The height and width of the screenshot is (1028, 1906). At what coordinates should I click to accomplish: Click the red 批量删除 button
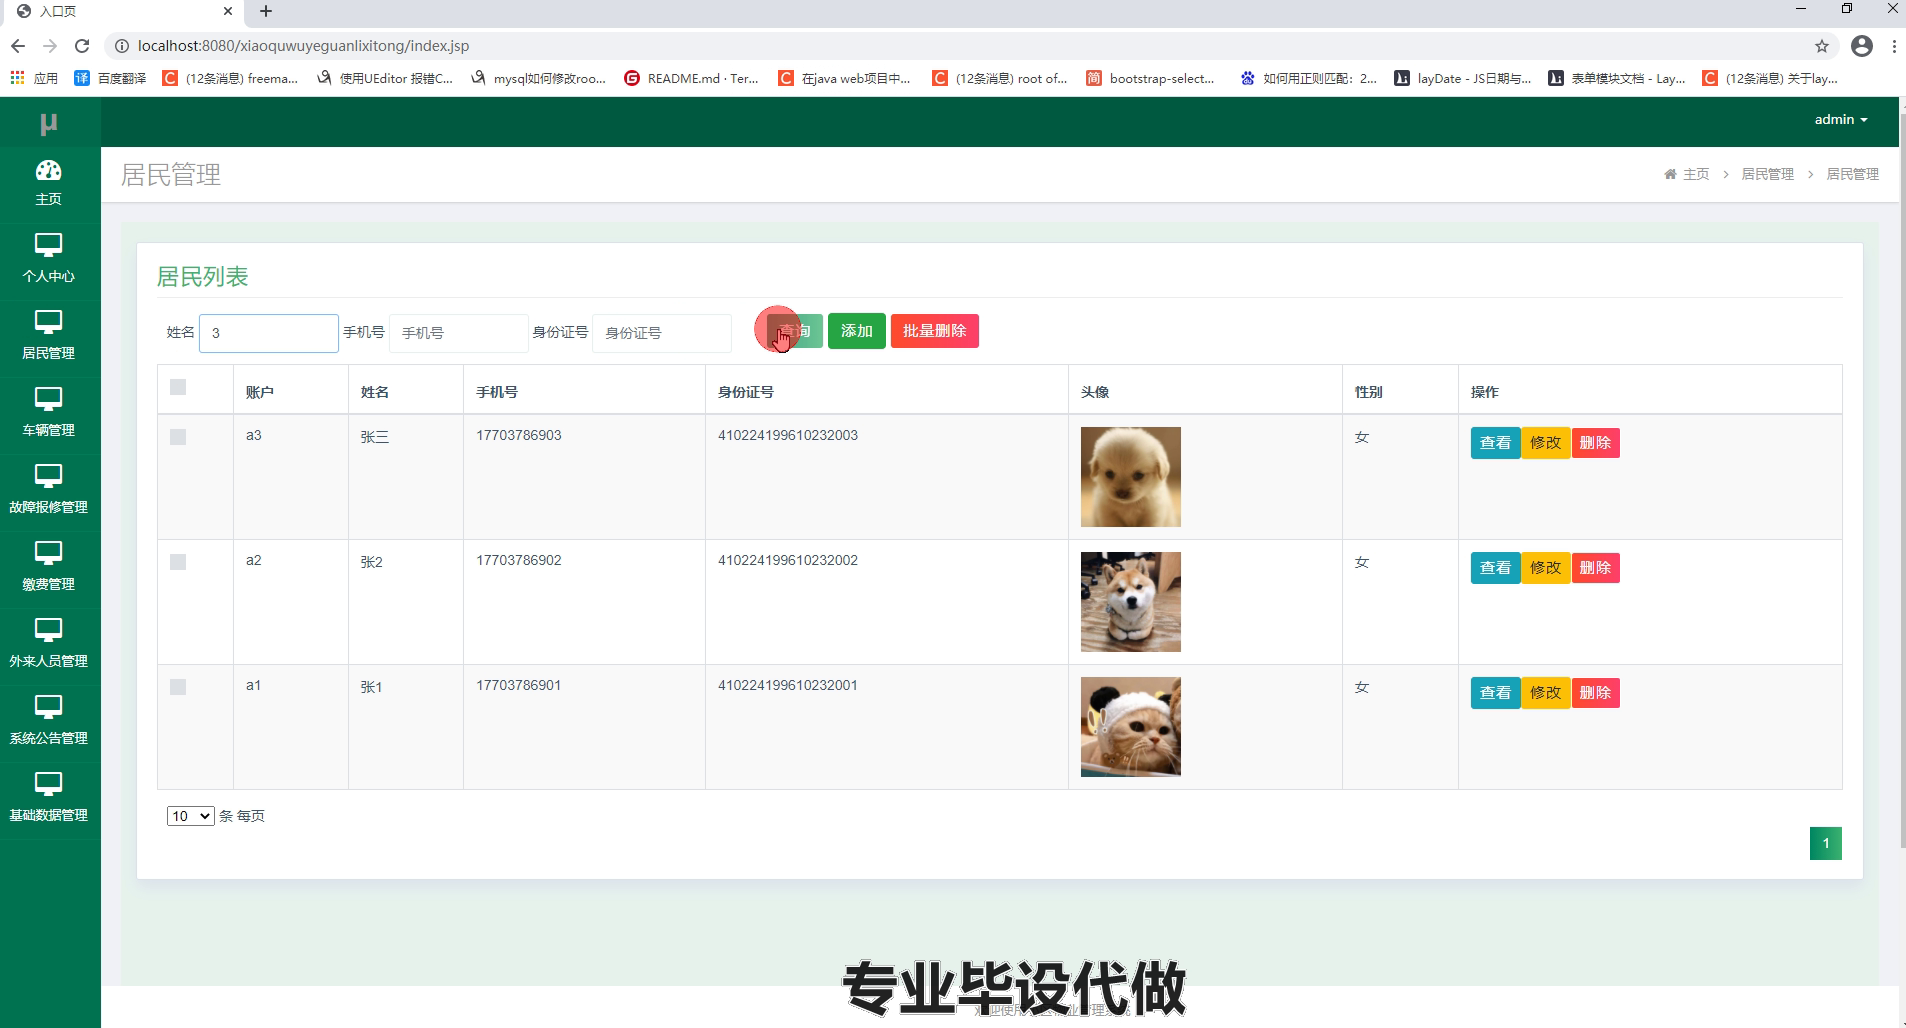[935, 331]
